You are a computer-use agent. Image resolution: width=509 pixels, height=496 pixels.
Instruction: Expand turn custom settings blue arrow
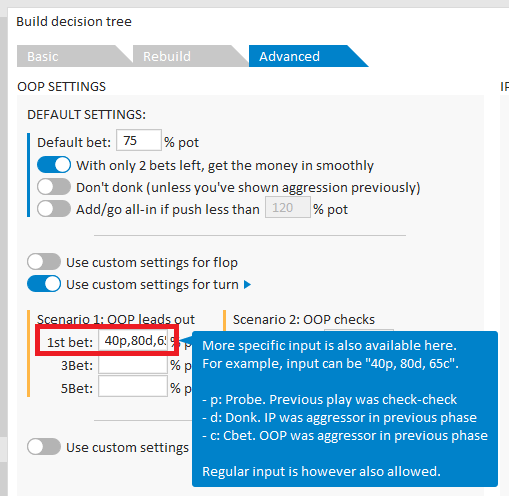[247, 285]
